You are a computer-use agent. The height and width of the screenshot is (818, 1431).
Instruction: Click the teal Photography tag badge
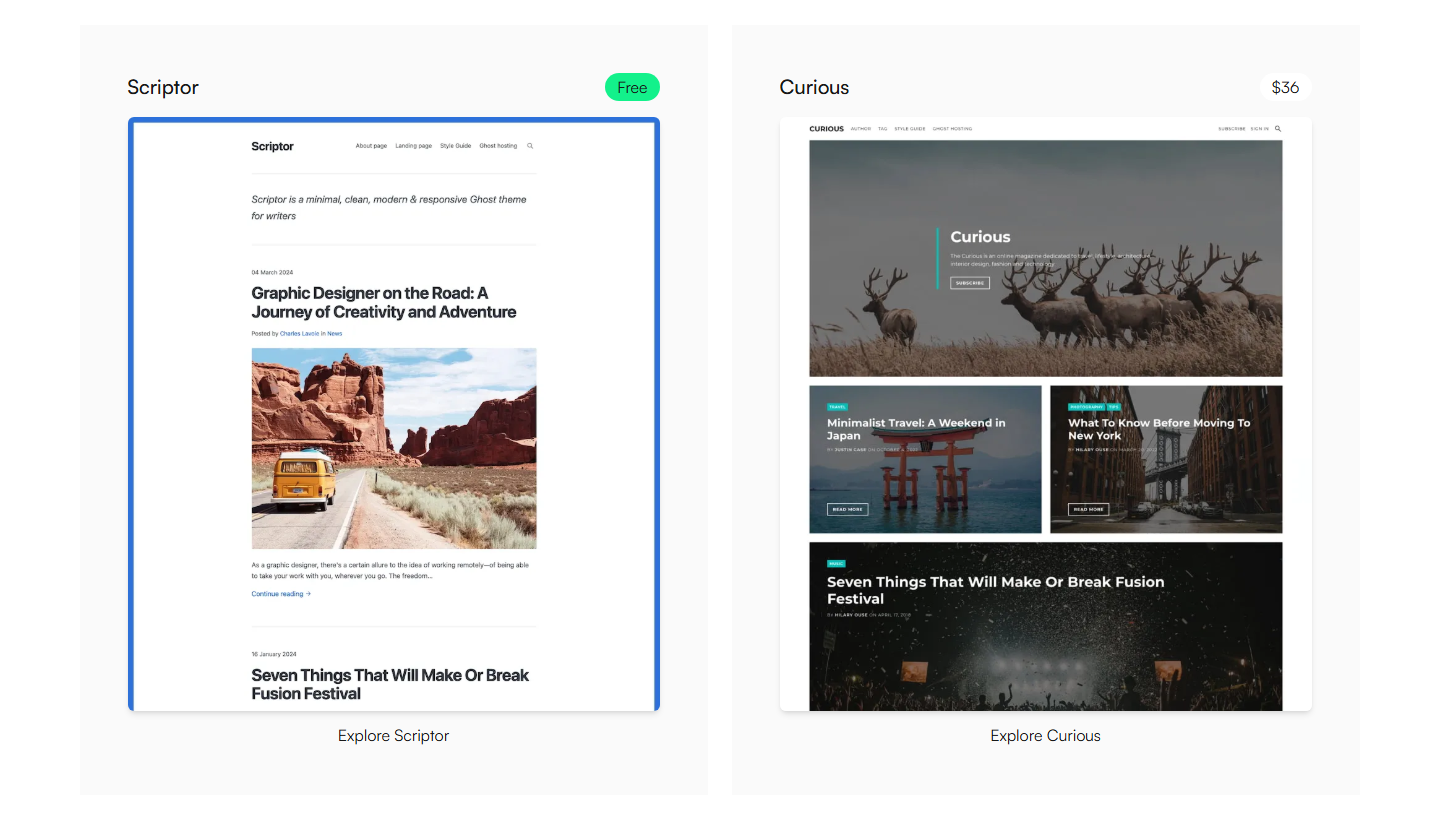click(x=1085, y=407)
